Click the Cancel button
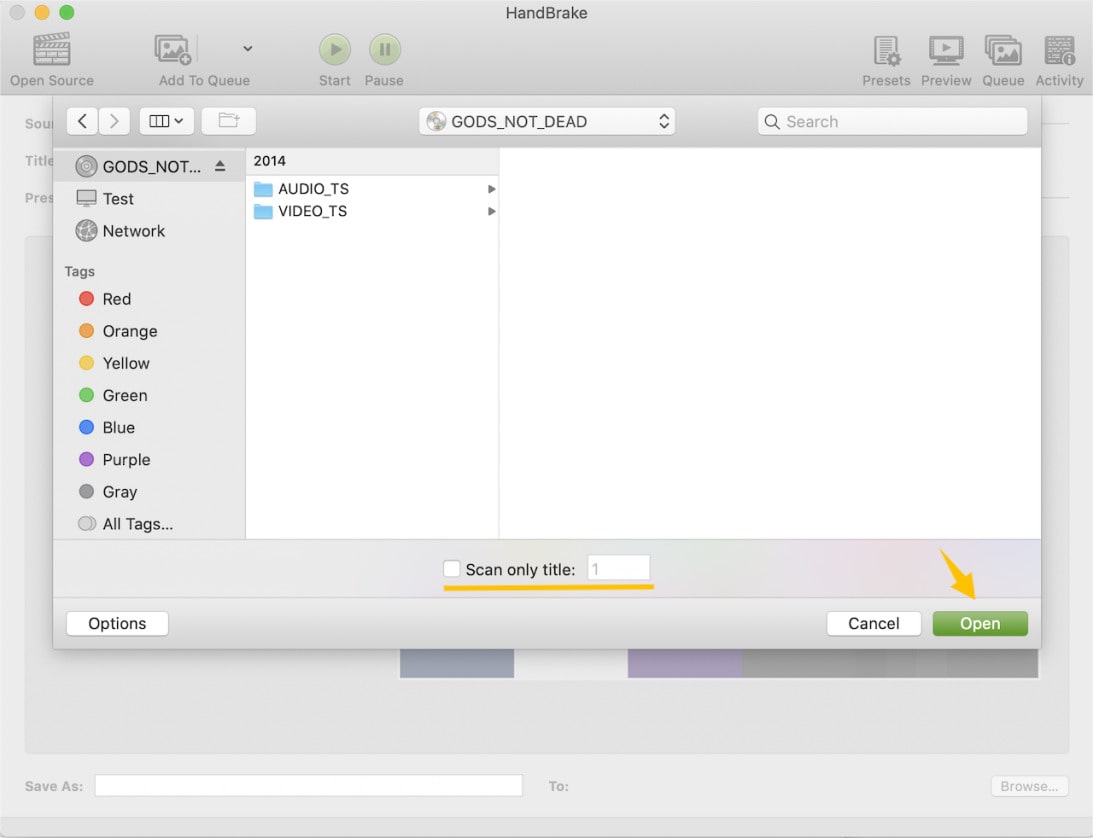 pos(873,624)
